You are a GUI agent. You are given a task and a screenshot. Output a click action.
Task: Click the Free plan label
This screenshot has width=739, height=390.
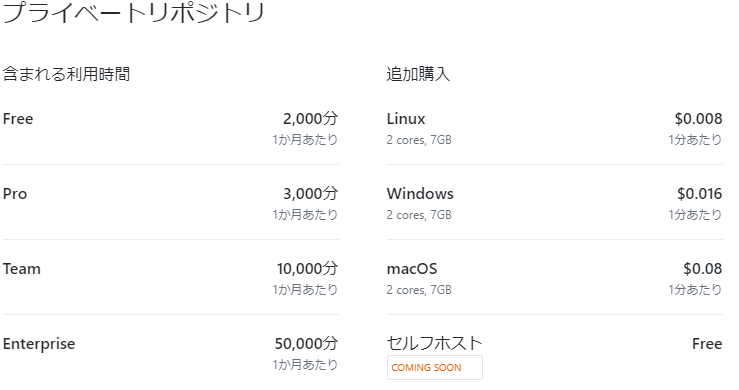(18, 119)
